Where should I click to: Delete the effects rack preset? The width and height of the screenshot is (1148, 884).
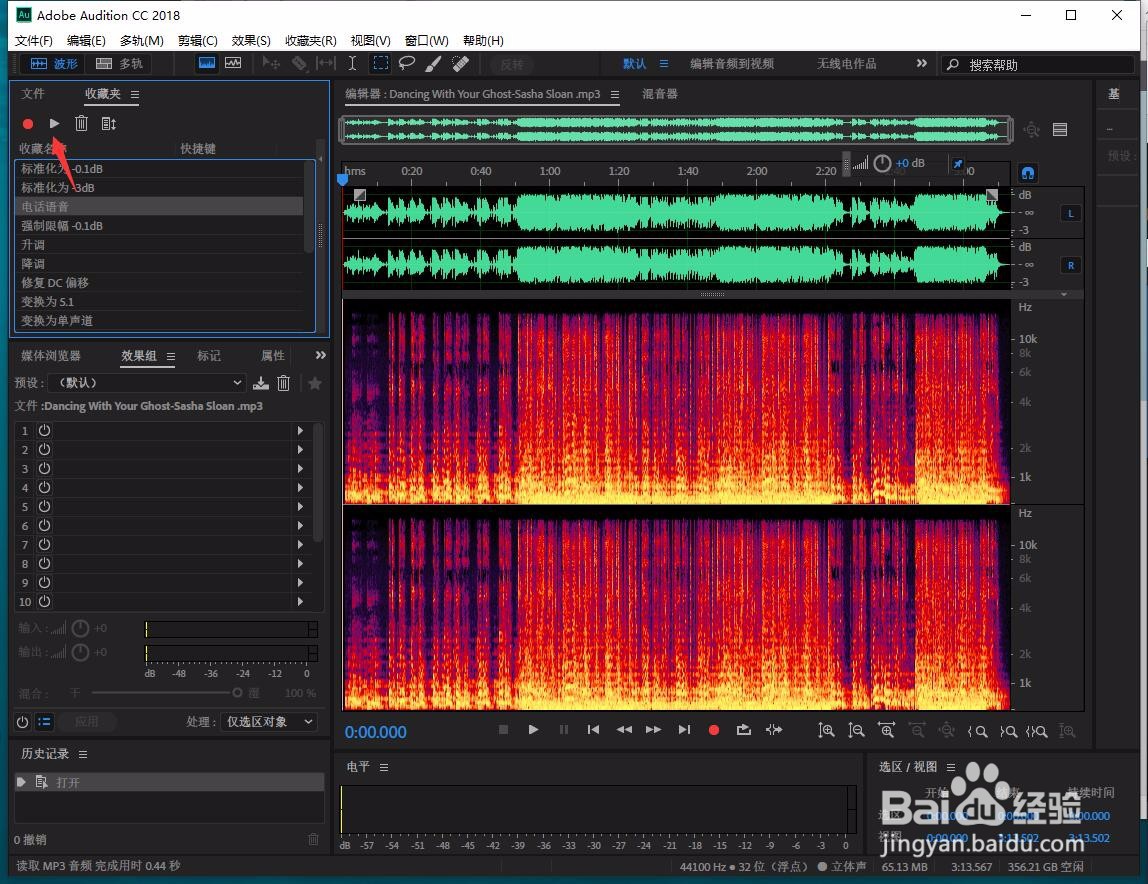point(284,382)
